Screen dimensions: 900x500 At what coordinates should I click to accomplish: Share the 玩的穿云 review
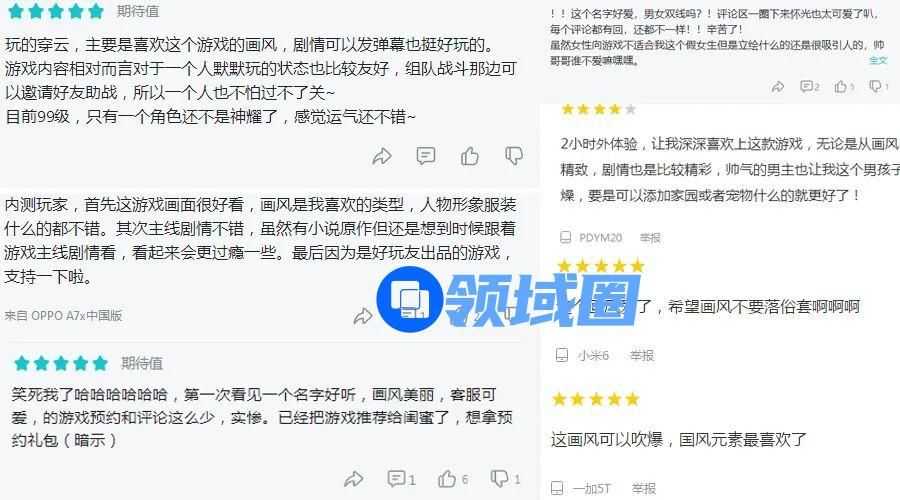382,156
